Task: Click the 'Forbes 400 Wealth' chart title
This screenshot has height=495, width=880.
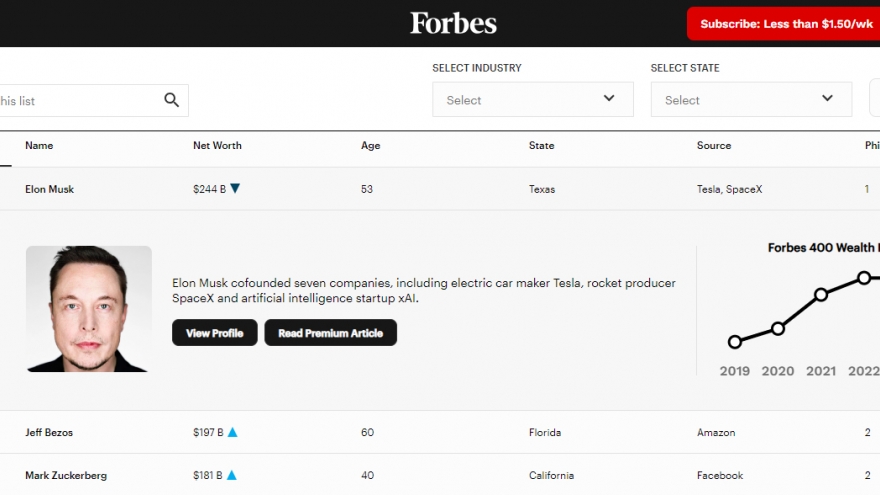Action: (x=822, y=248)
